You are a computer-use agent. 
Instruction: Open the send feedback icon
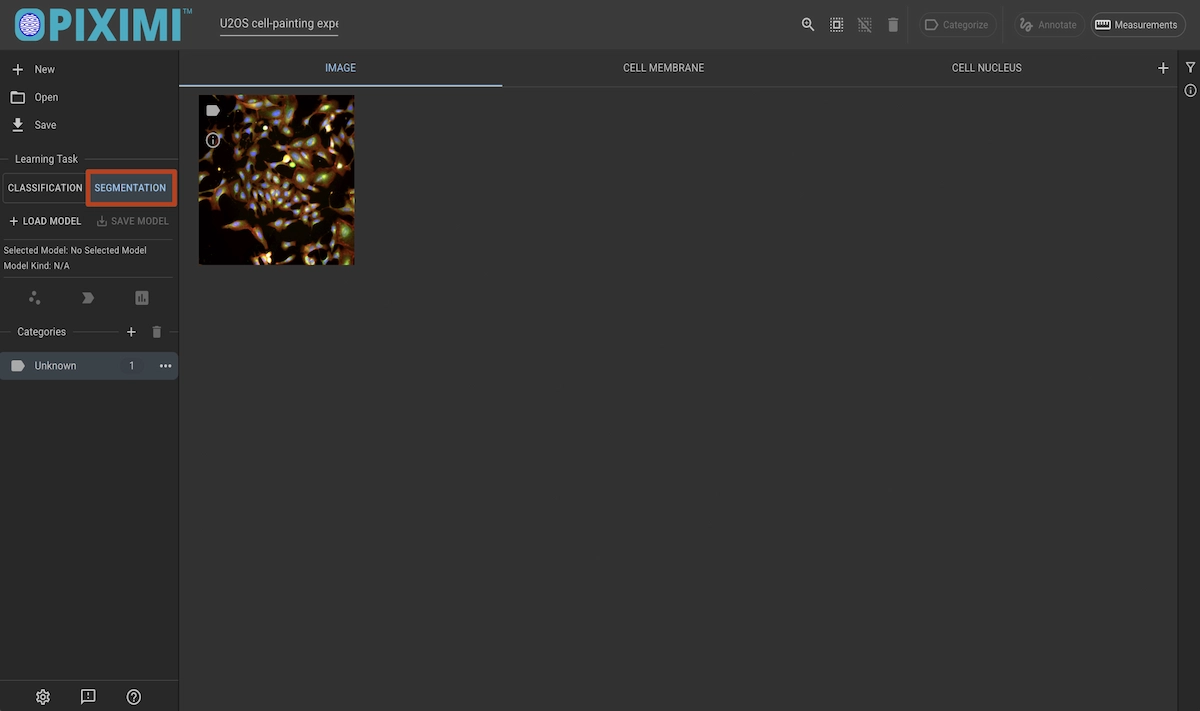click(x=88, y=697)
